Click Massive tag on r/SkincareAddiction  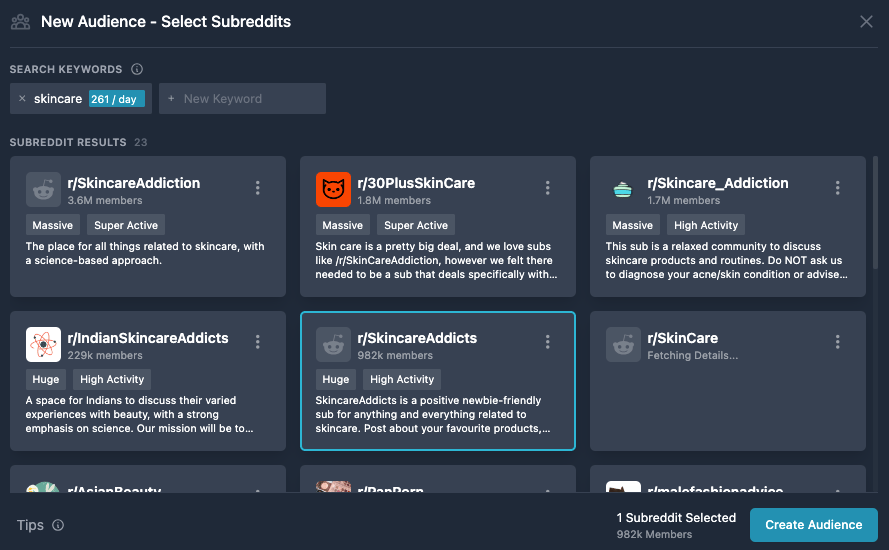pyautogui.click(x=53, y=225)
